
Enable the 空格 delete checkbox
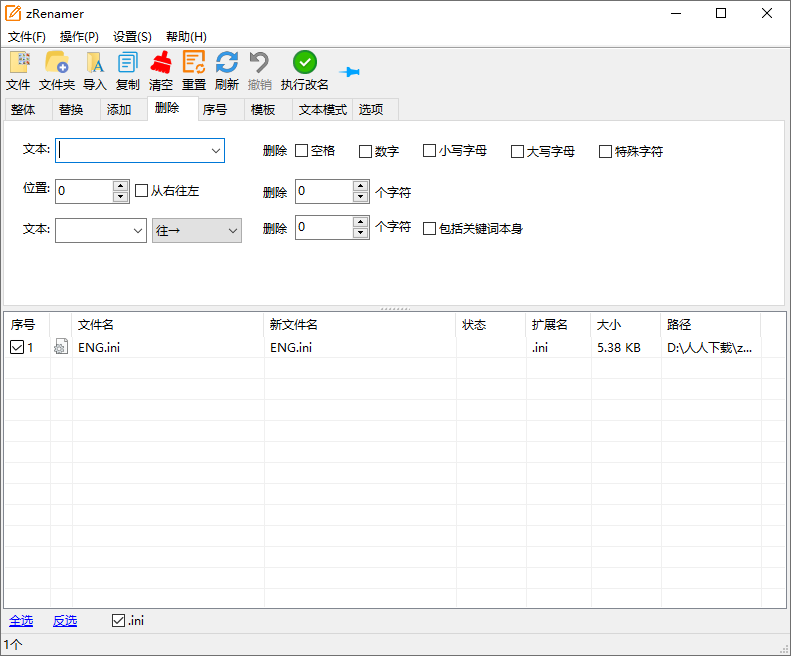301,150
